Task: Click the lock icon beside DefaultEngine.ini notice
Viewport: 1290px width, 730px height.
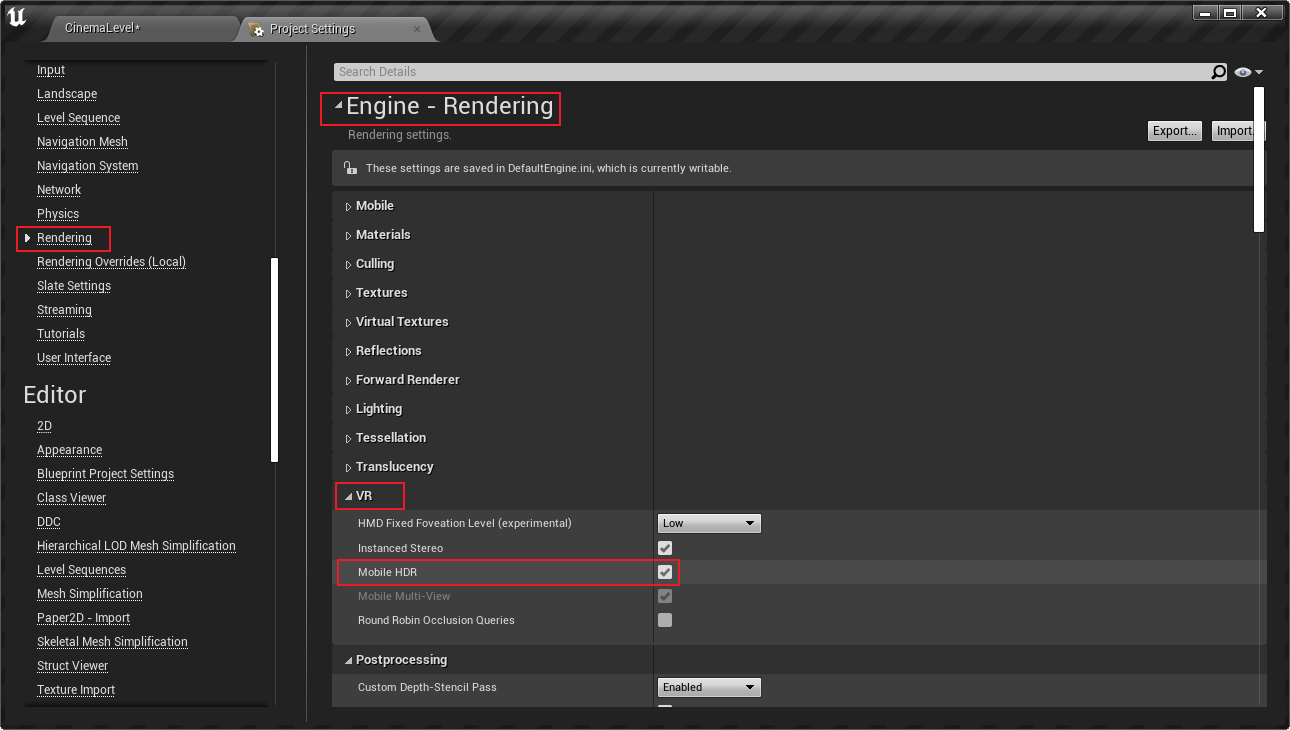Action: [x=350, y=168]
